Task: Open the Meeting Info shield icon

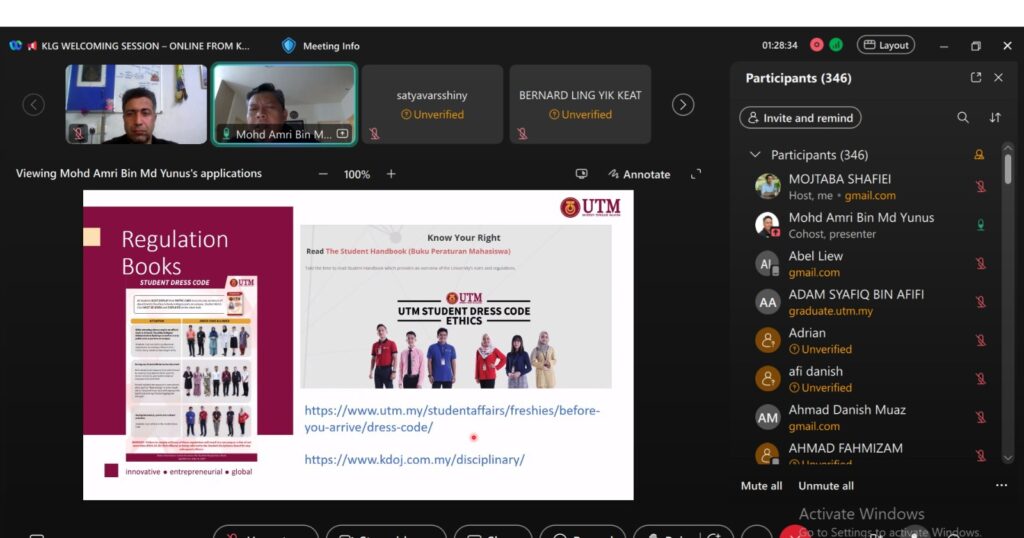Action: 289,45
